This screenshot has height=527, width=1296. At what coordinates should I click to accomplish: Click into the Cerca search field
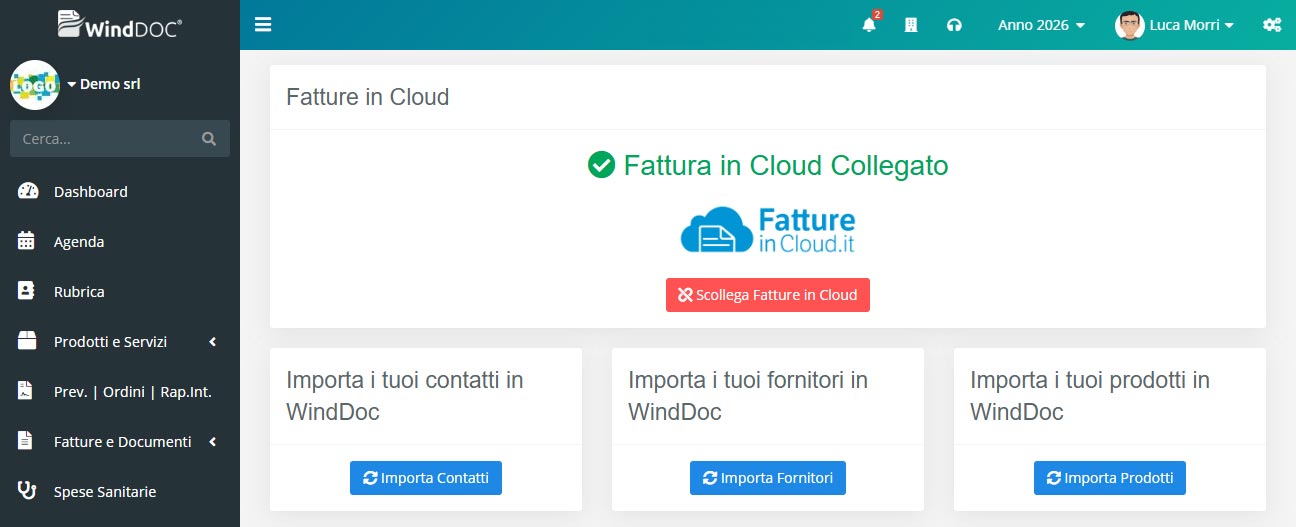(x=105, y=139)
